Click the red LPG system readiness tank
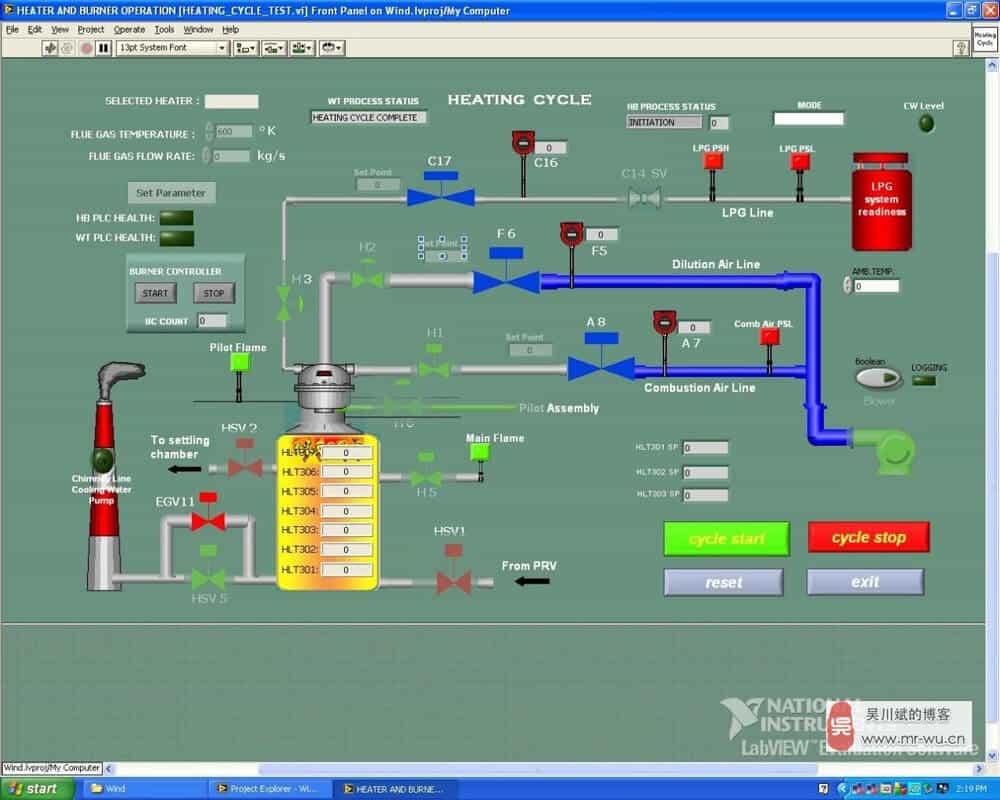This screenshot has width=1000, height=800. click(881, 202)
